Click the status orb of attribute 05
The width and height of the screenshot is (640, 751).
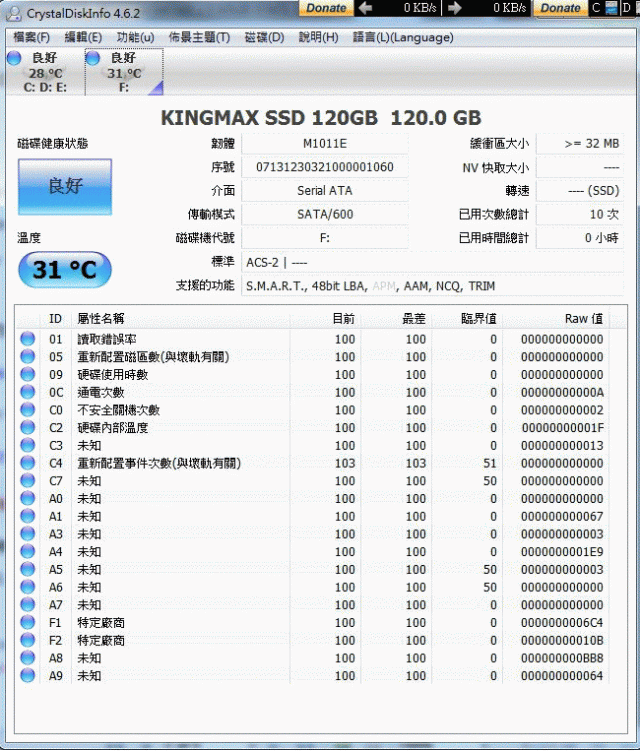[x=28, y=356]
